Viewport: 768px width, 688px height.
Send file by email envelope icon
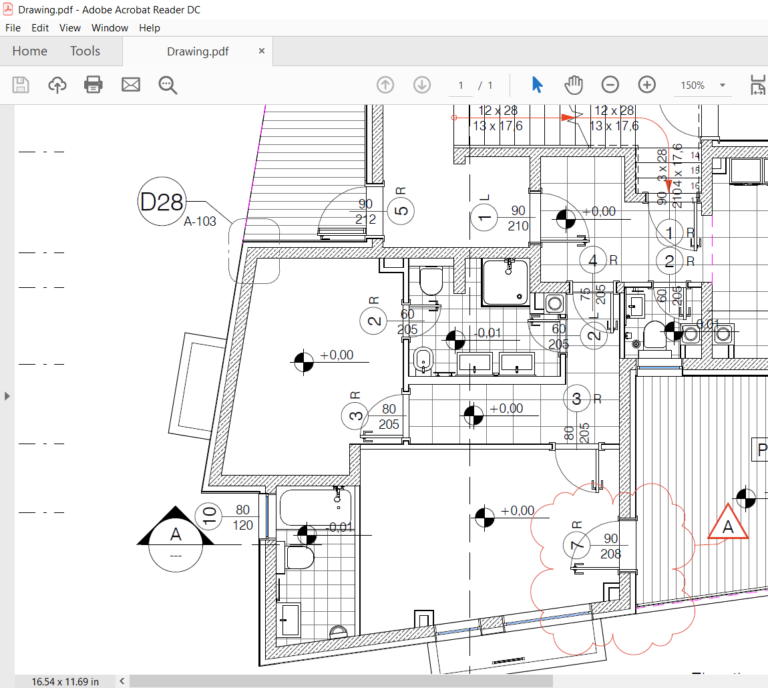131,85
